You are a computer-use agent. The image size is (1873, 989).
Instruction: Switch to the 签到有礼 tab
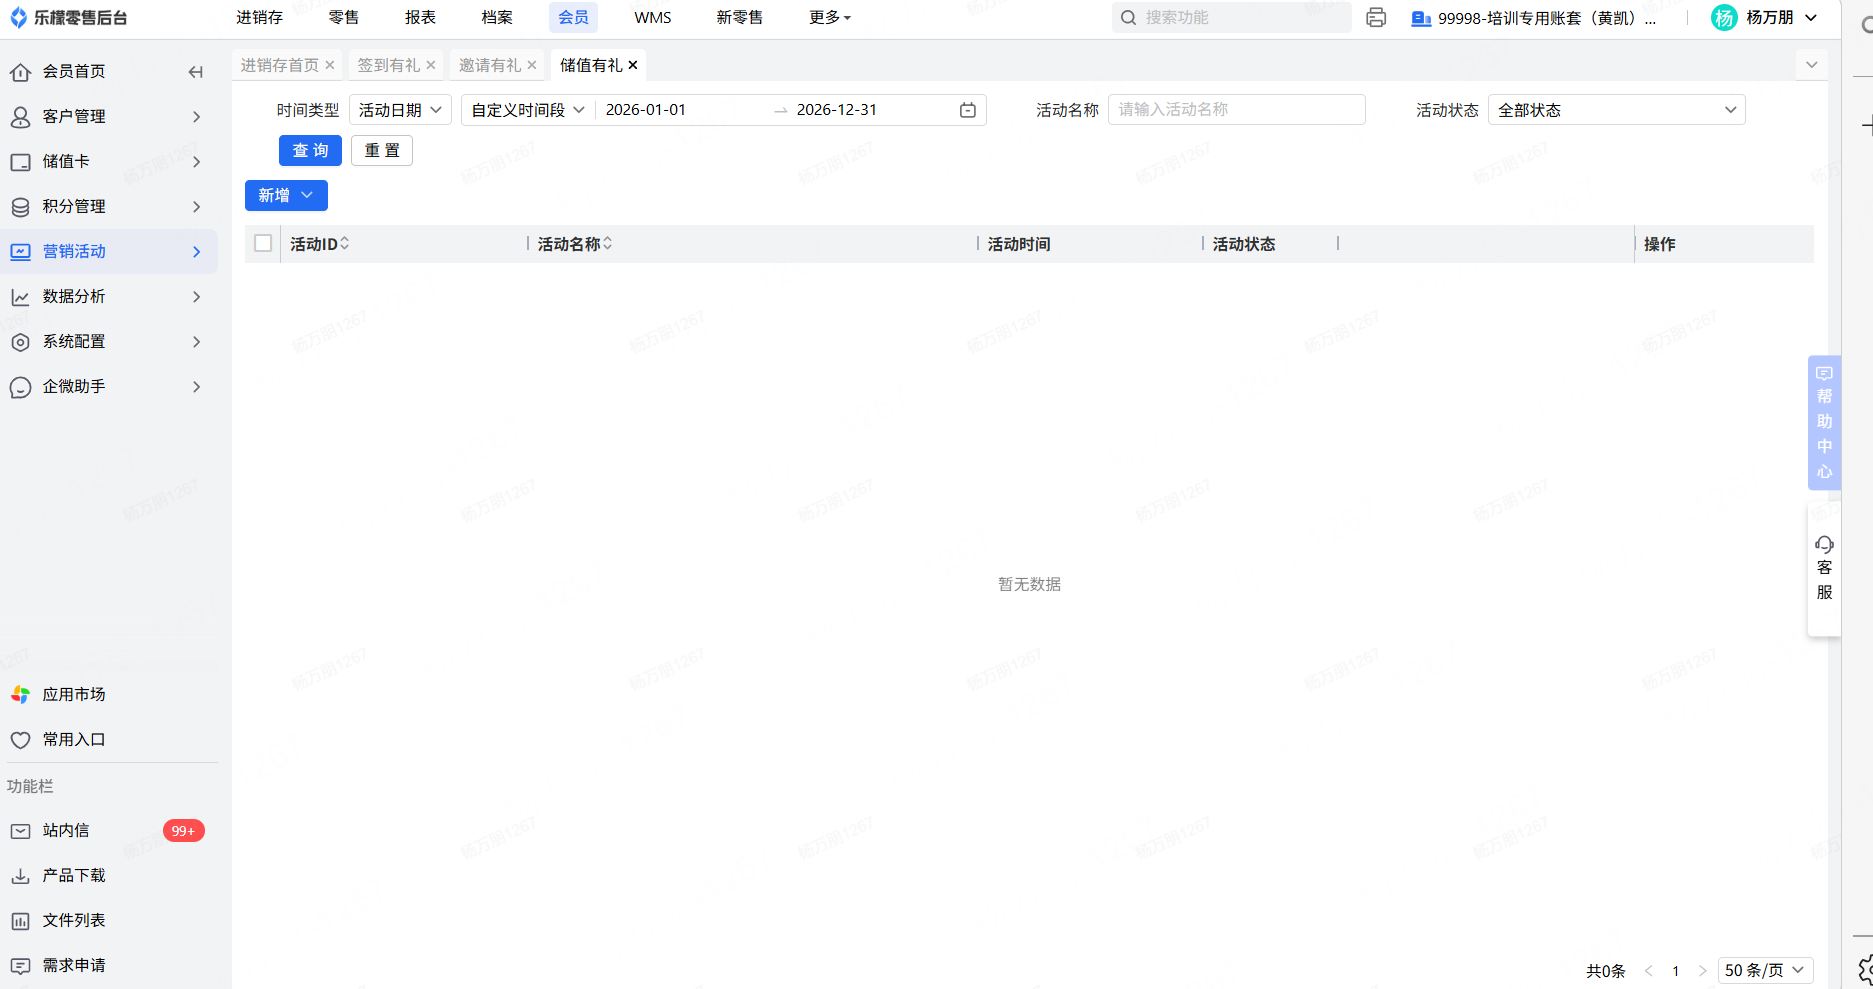pos(389,65)
